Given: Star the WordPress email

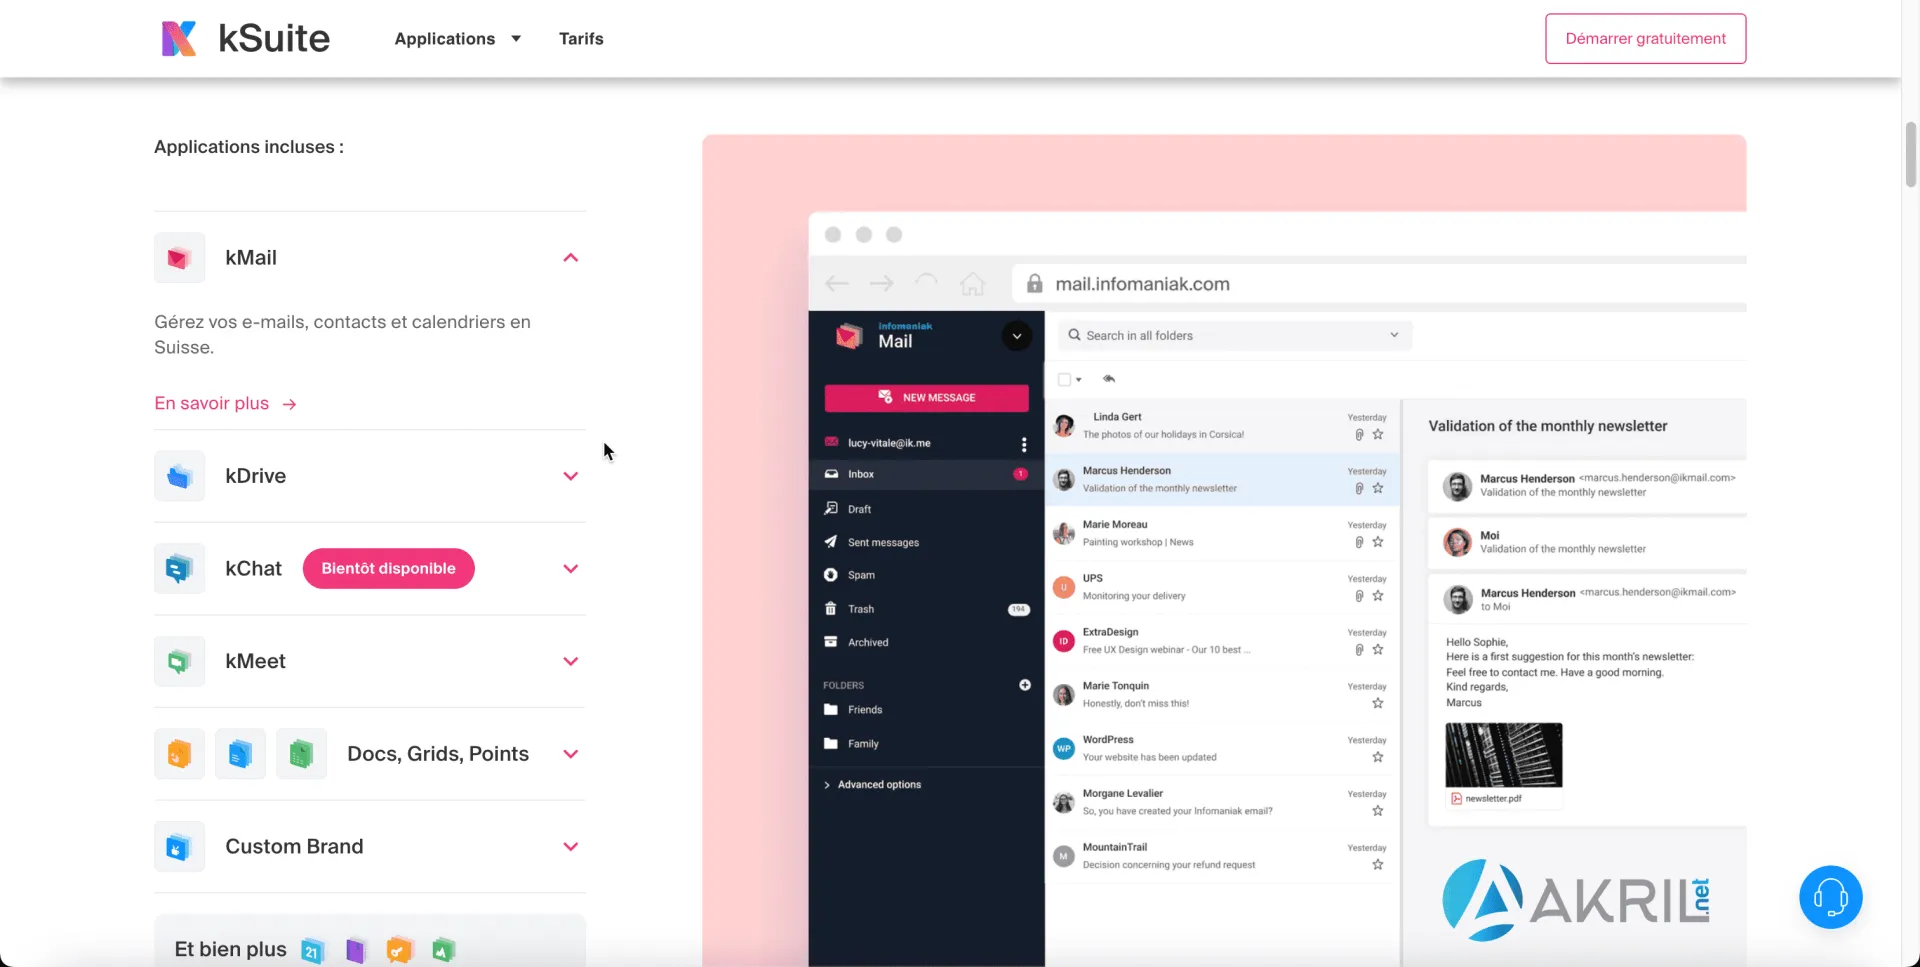Looking at the screenshot, I should (1378, 757).
